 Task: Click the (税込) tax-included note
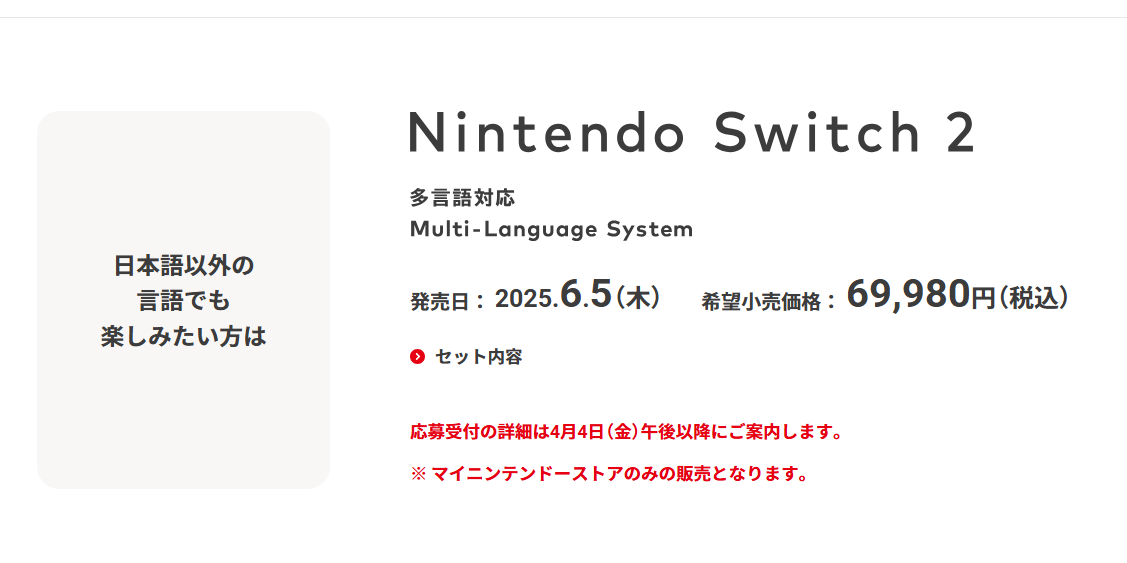1032,298
